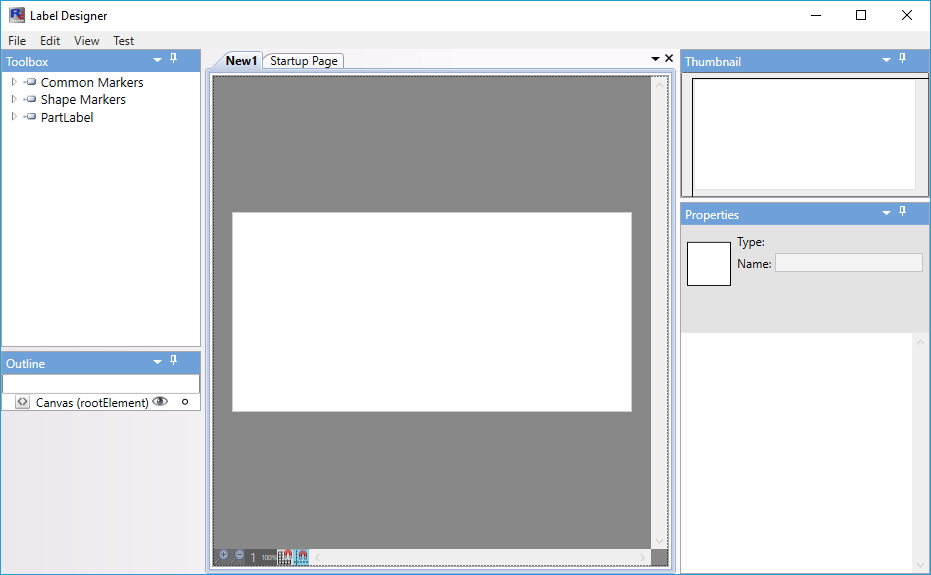
Task: Click the Canvas element type icon in Outline
Action: click(23, 402)
